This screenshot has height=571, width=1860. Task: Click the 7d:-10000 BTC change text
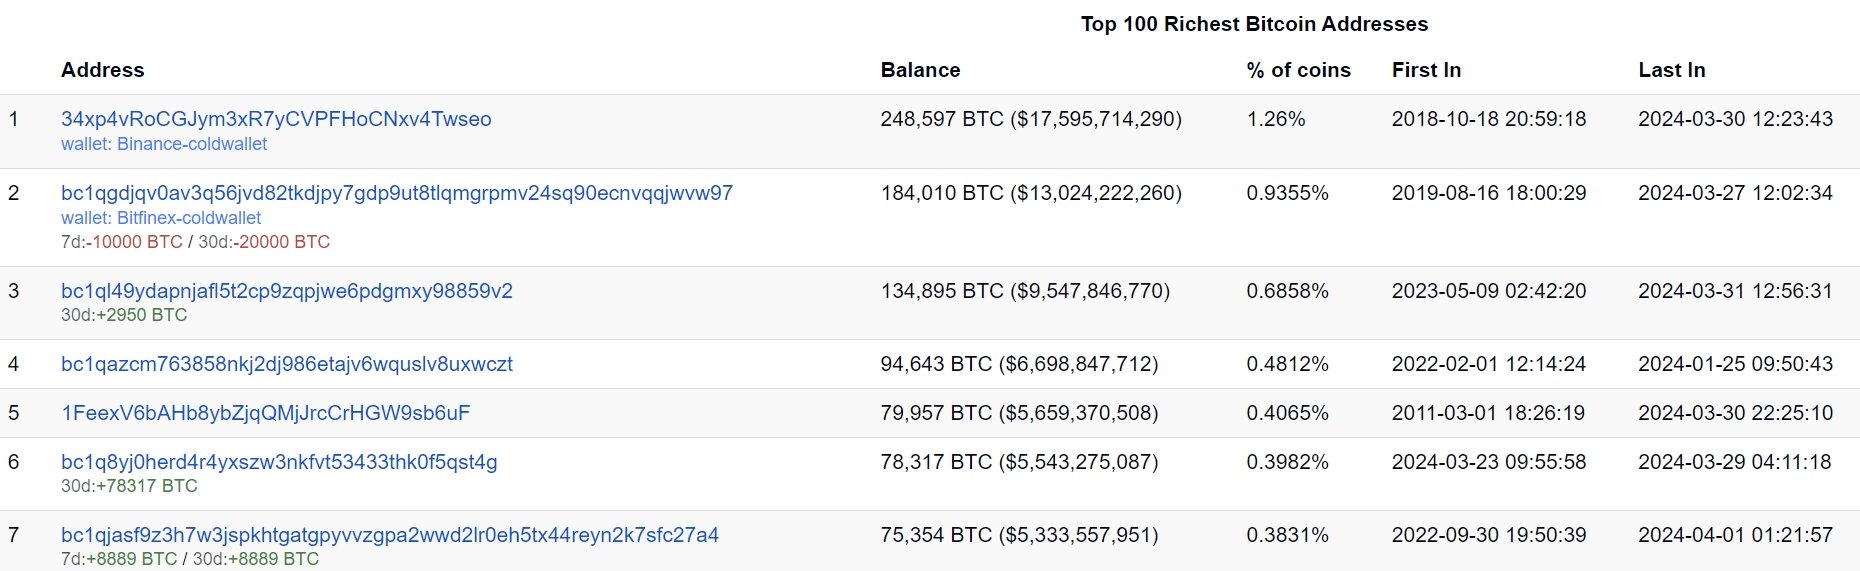[122, 242]
